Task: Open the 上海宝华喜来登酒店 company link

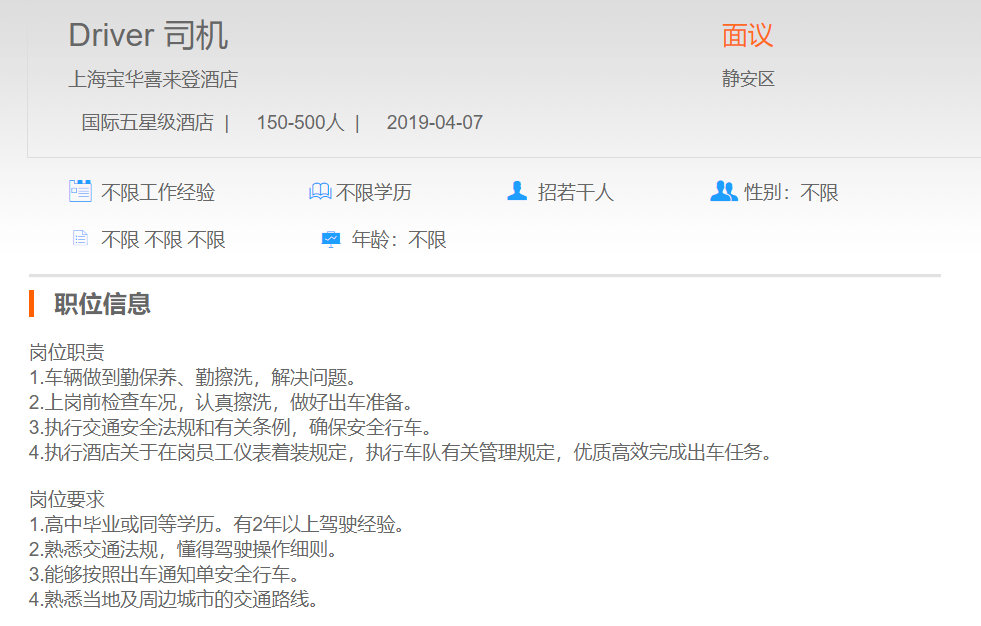Action: 153,79
